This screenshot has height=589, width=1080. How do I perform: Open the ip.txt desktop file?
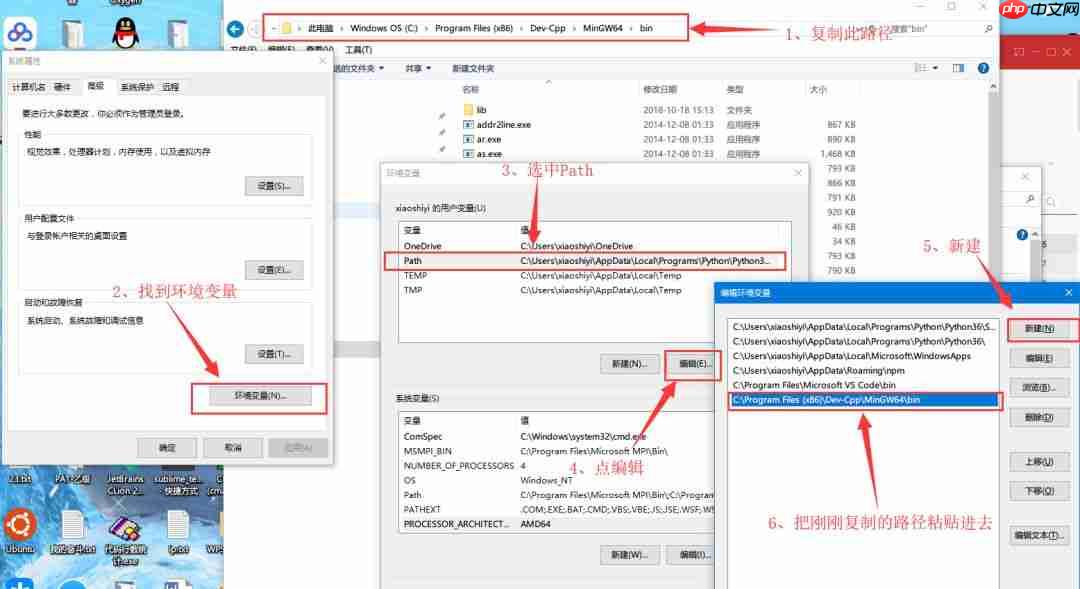(x=178, y=532)
